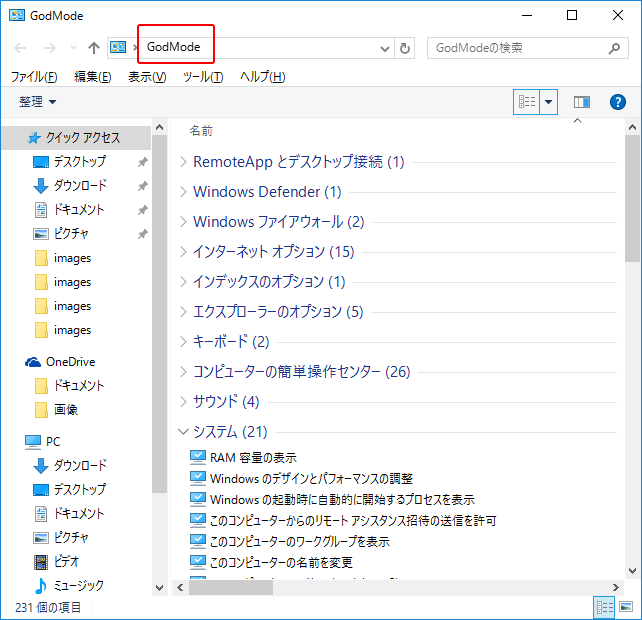Expand the インデックスのオプション group

183,282
